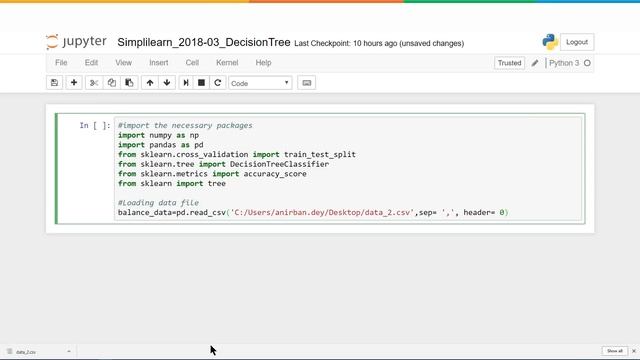Click the Jupyter logo
This screenshot has width=640, height=360.
[76, 42]
